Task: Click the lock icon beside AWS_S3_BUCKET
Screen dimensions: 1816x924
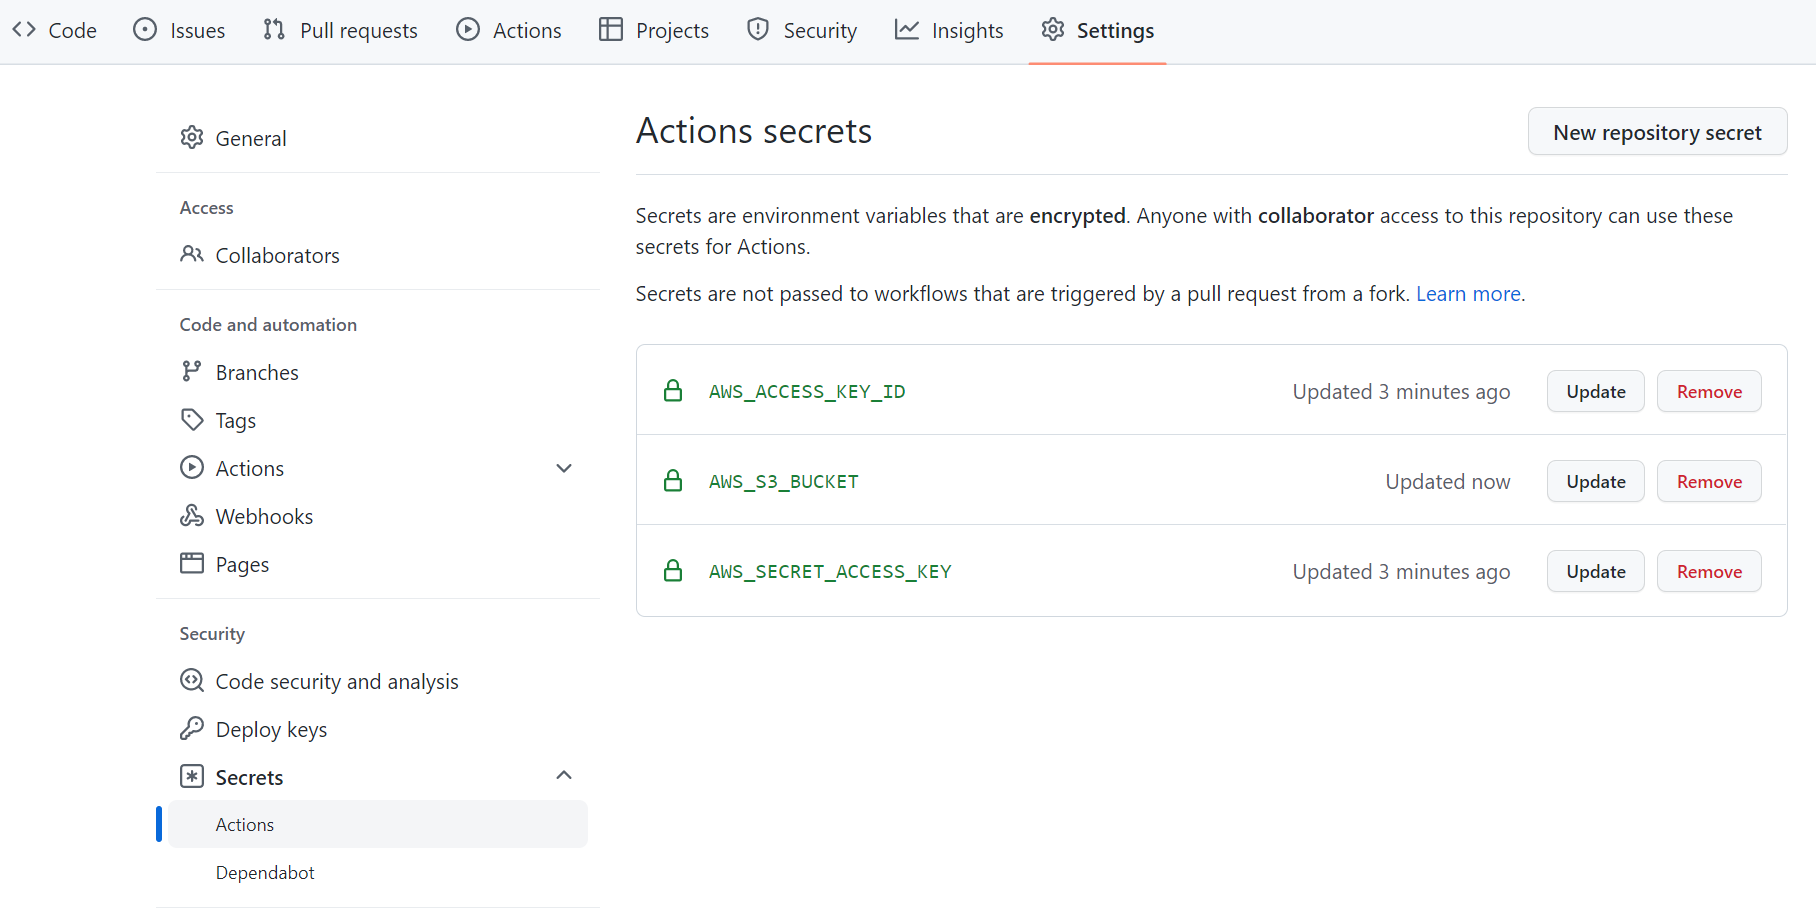Action: (673, 481)
